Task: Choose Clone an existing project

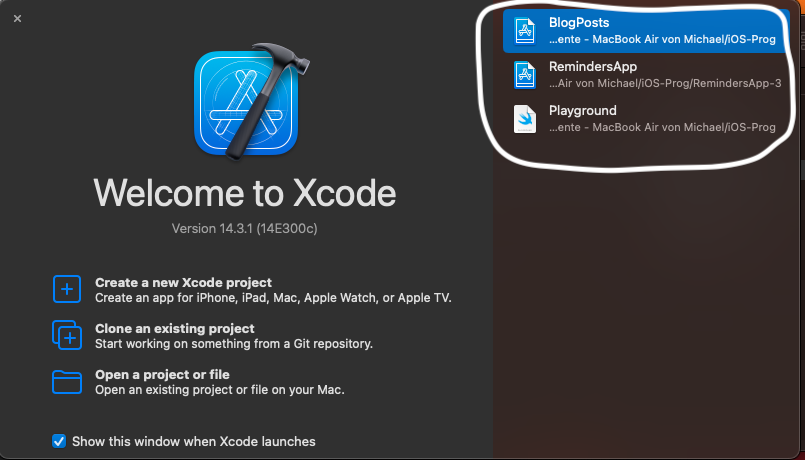Action: (213, 336)
